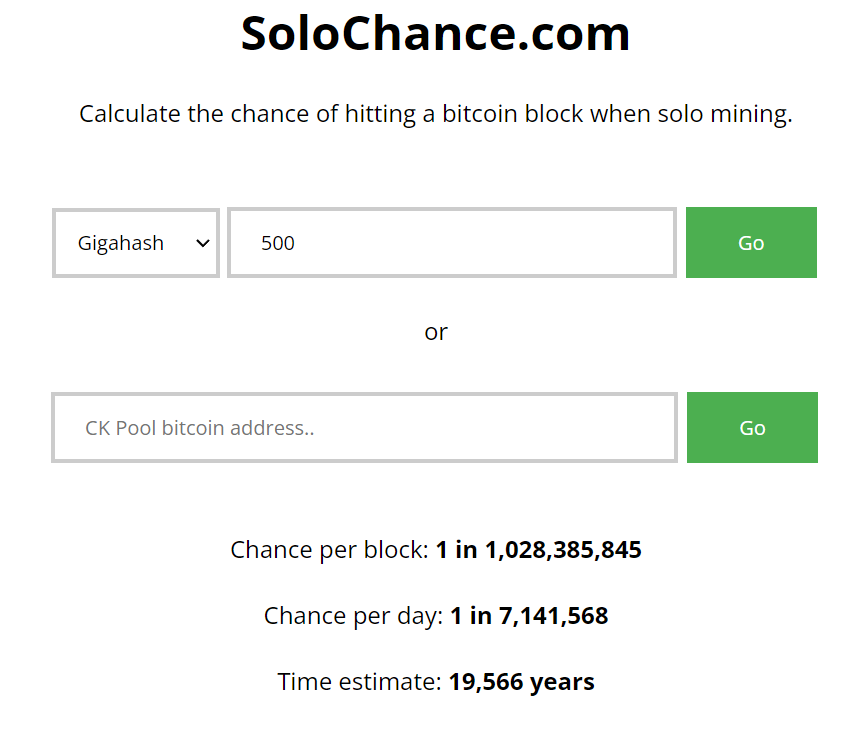Focus the CK Pool bitcoin address field
This screenshot has width=849, height=746.
[364, 428]
